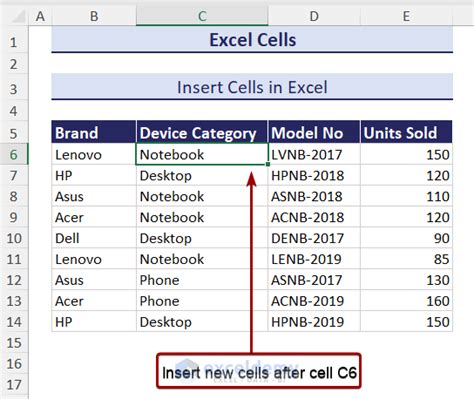Select row 16 header
The height and width of the screenshot is (399, 474).
(14, 364)
